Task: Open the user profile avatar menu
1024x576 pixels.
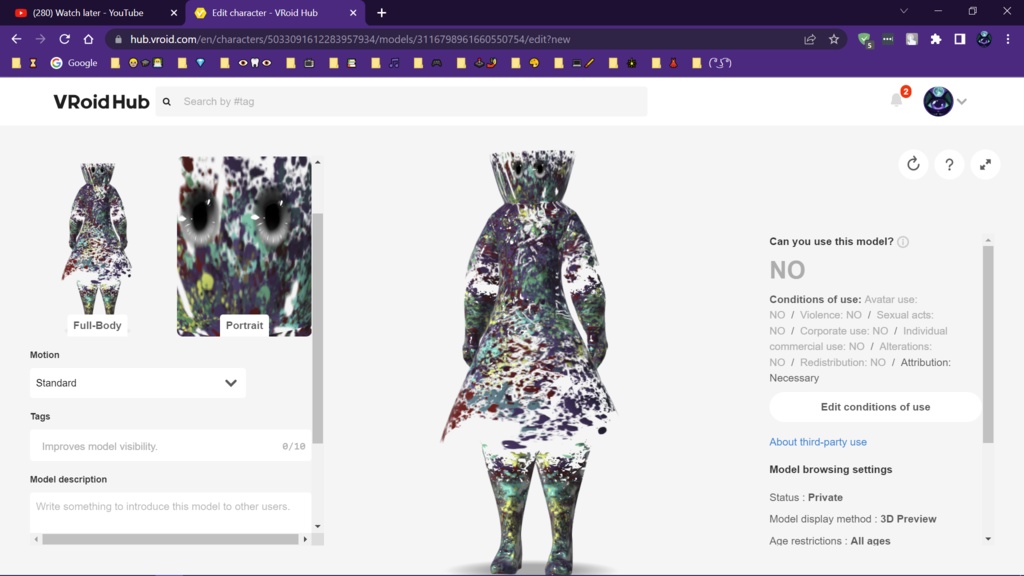Action: [938, 101]
